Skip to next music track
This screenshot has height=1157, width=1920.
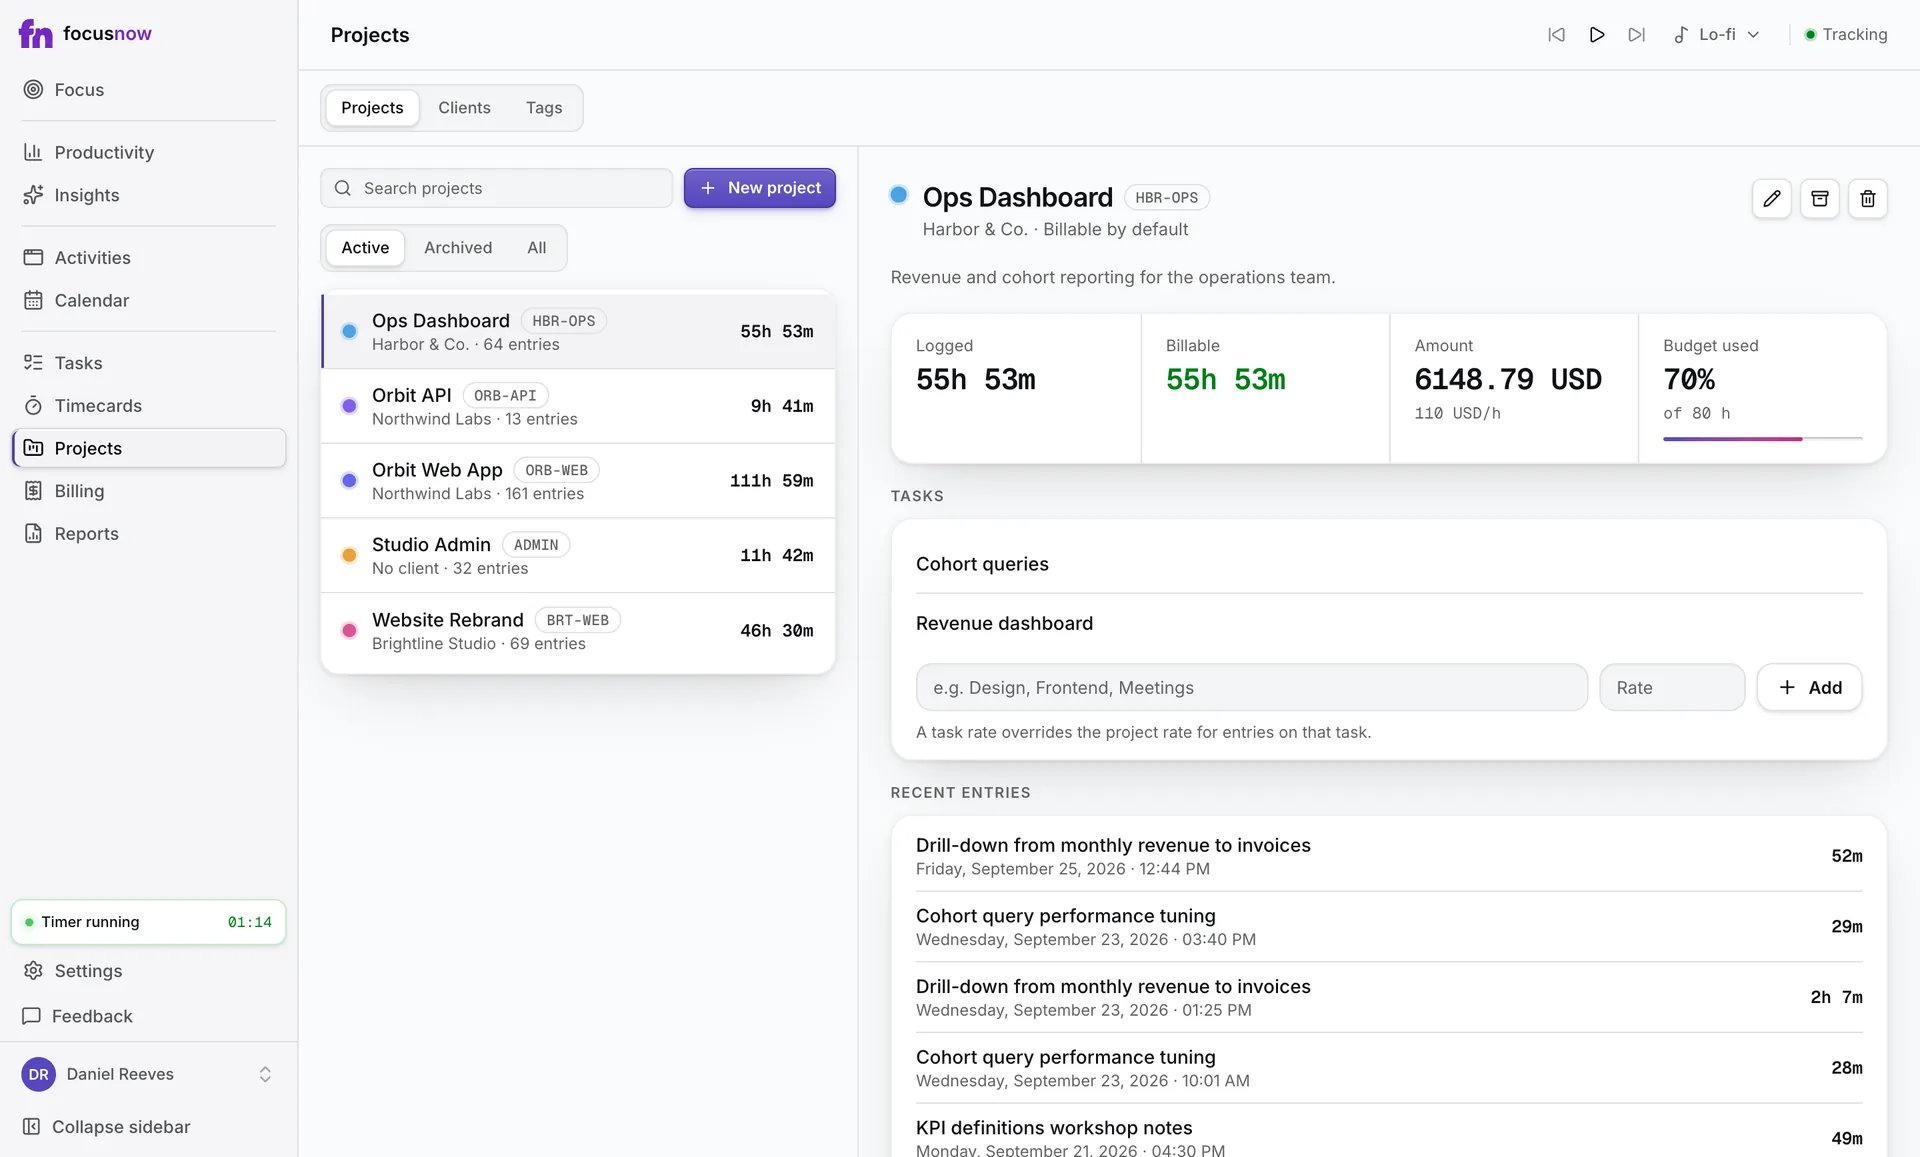[1637, 35]
